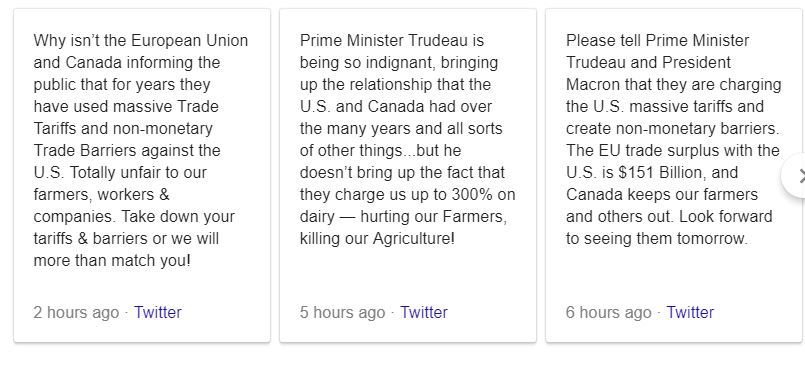Screen dimensions: 805x372
Task: Open the tweet starting 'Prime Minister Trudeau is'
Action: click(408, 139)
